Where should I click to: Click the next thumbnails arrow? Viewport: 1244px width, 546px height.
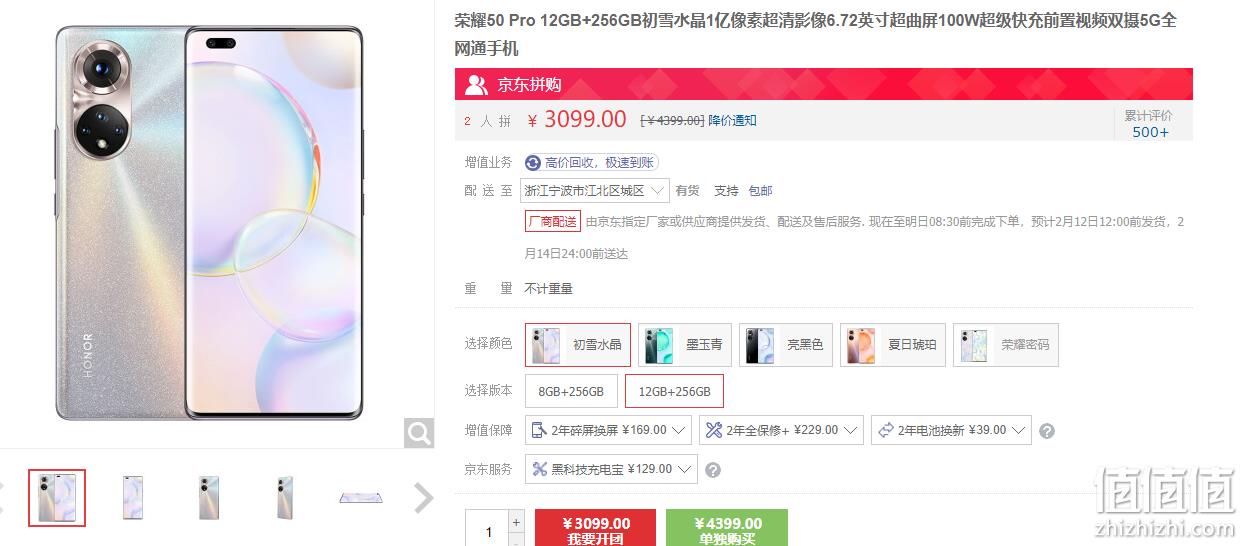[x=424, y=498]
